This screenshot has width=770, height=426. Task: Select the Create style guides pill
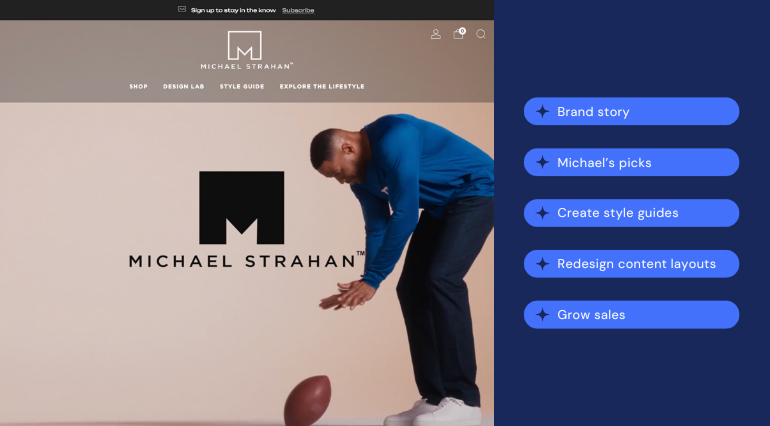tap(631, 213)
